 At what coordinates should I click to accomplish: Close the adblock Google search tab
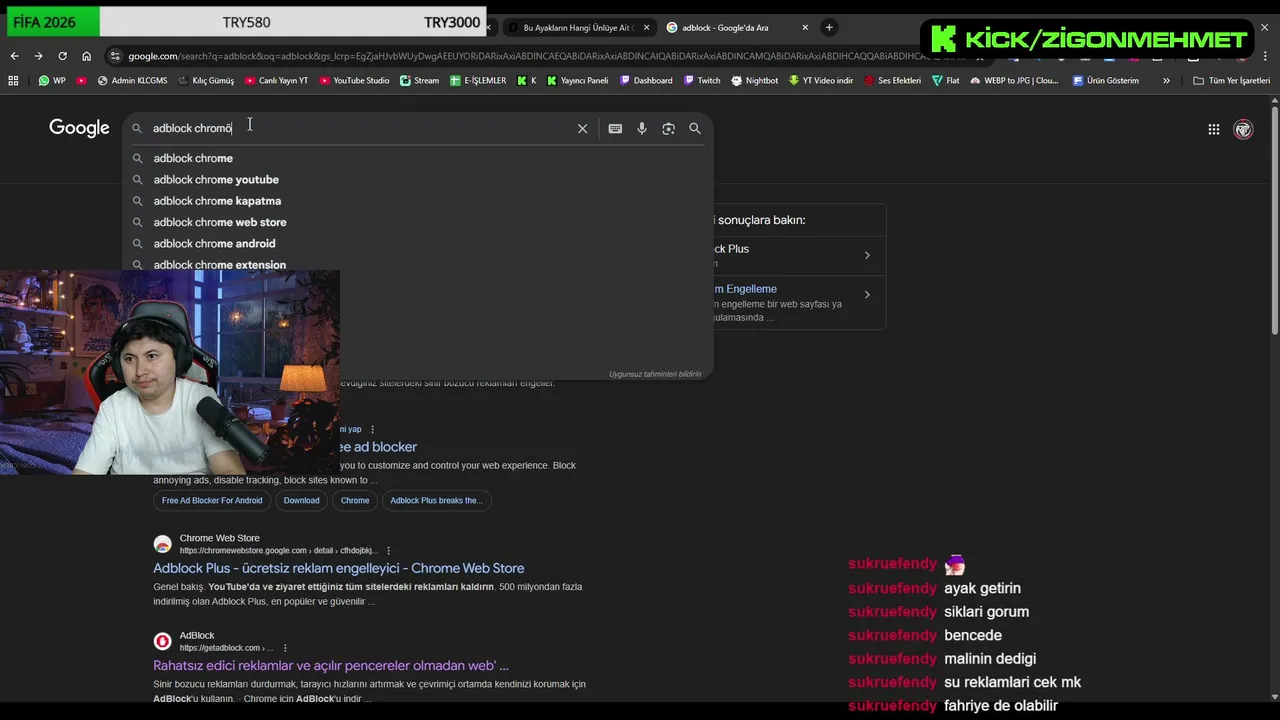[x=805, y=28]
